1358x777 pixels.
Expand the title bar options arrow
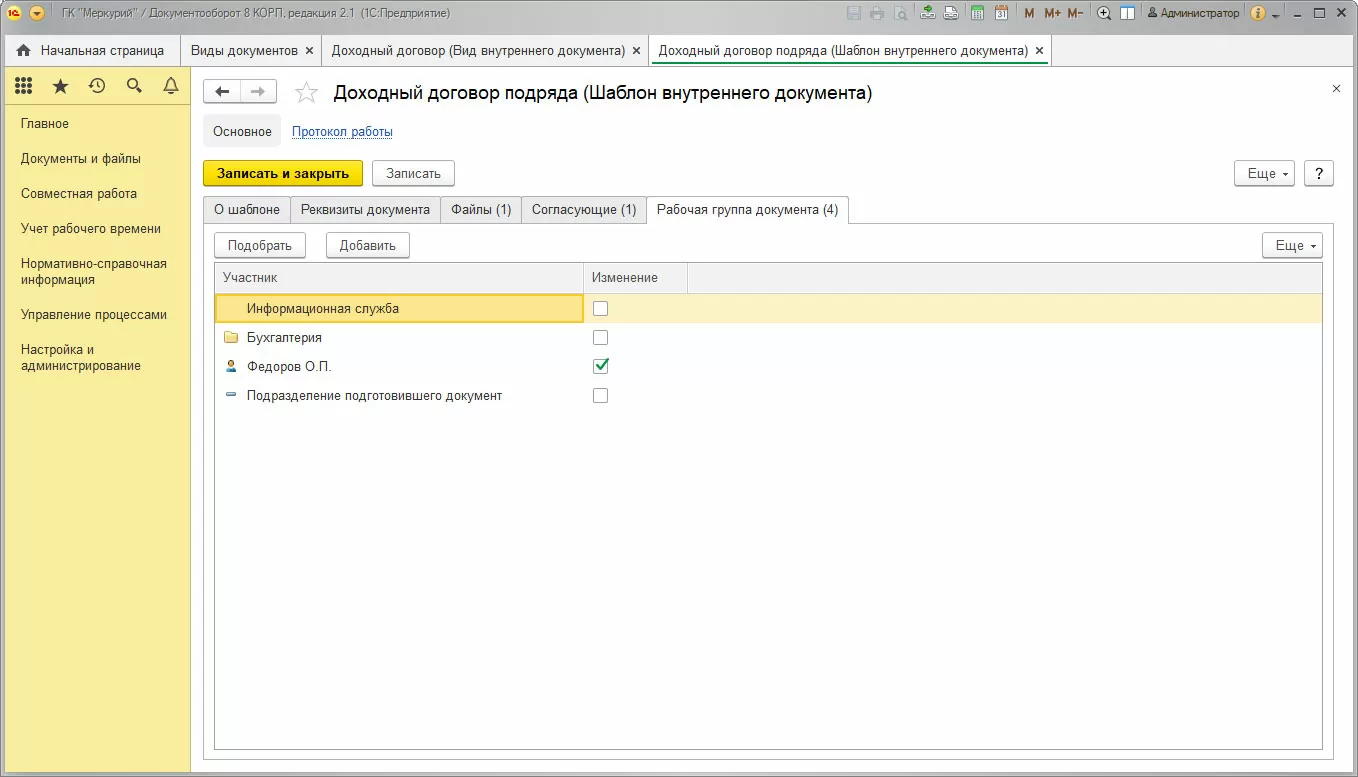[1276, 14]
